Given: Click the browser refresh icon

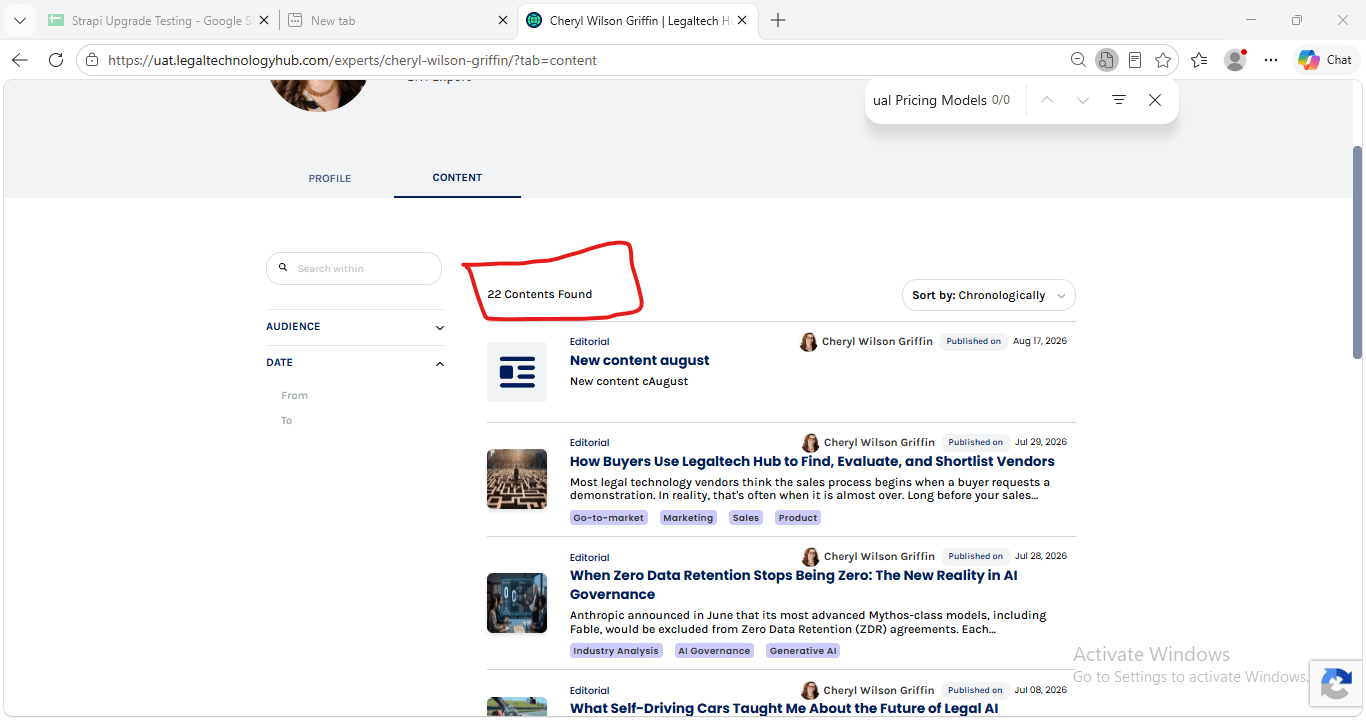Looking at the screenshot, I should coord(56,60).
